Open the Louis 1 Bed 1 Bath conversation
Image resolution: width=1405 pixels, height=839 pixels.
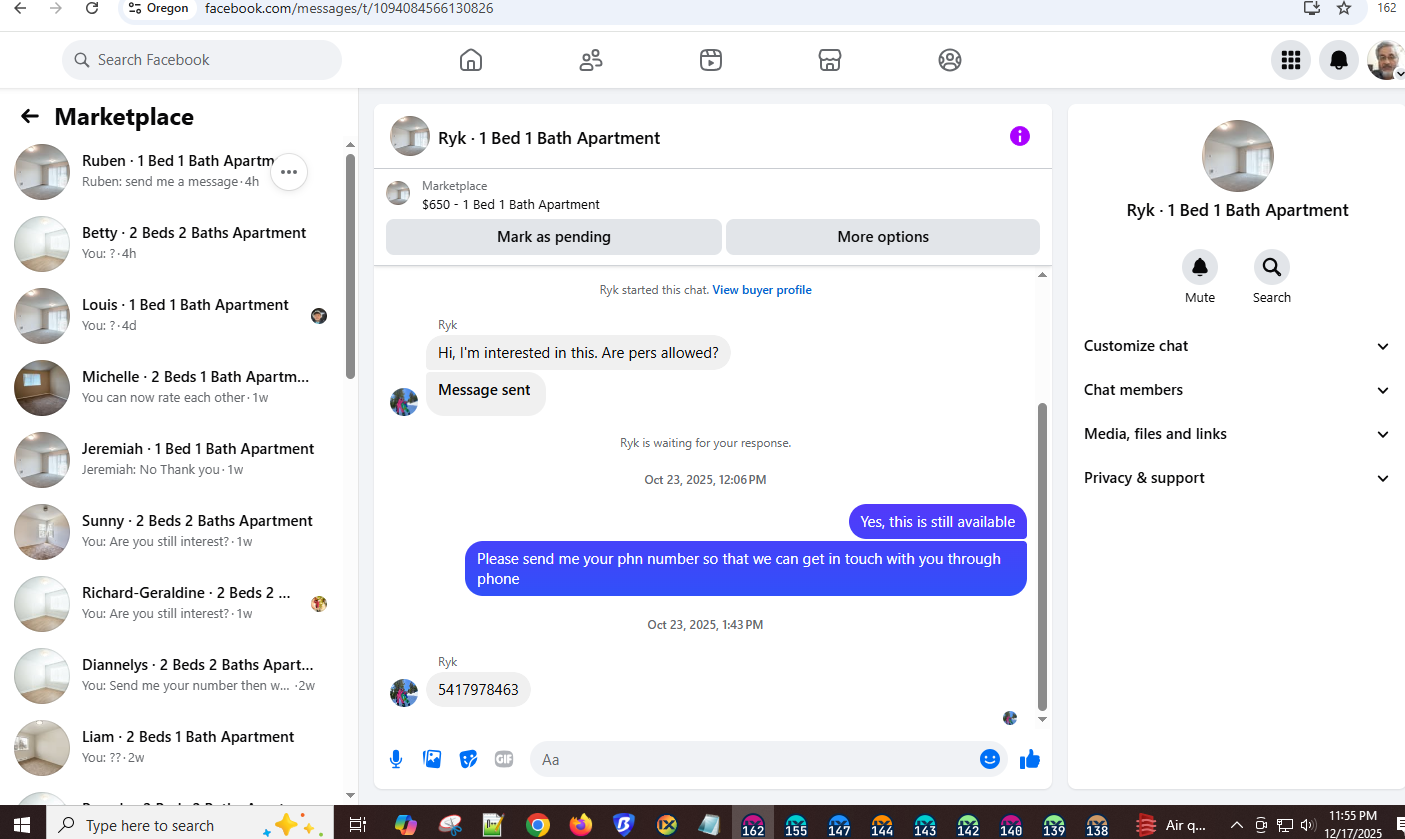tap(174, 316)
